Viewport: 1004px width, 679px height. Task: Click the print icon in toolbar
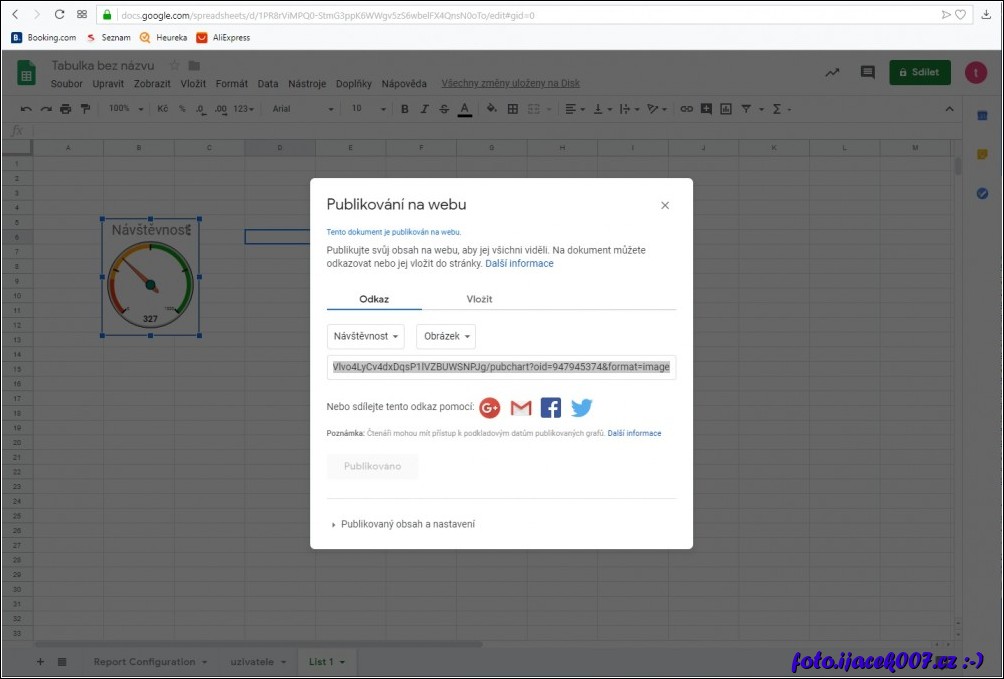tap(65, 109)
